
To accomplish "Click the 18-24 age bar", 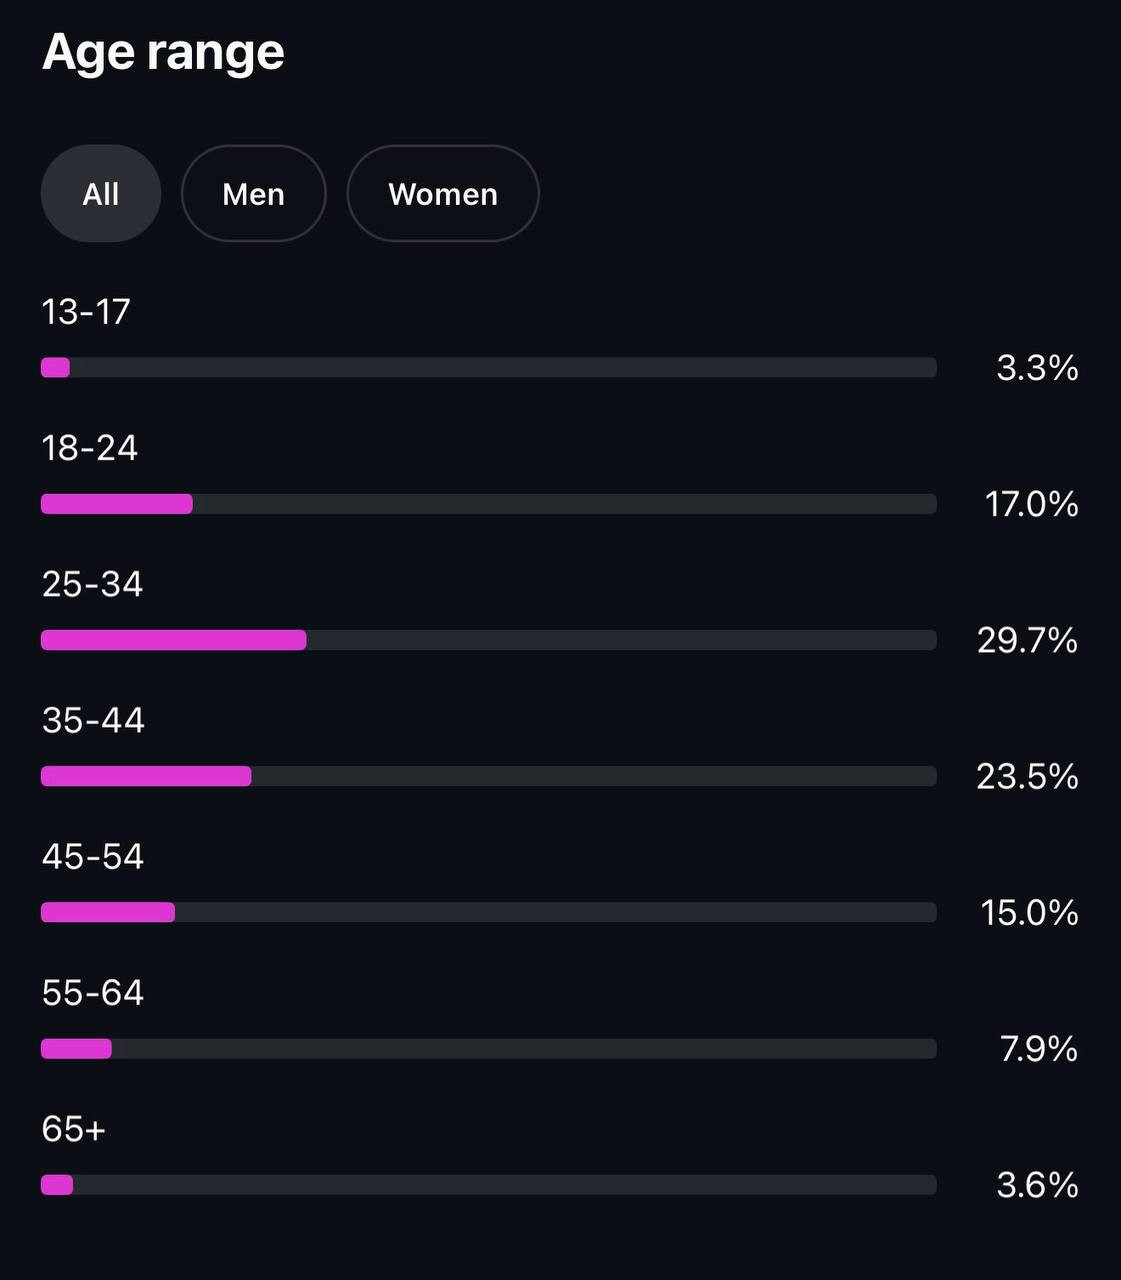I will click(x=488, y=504).
